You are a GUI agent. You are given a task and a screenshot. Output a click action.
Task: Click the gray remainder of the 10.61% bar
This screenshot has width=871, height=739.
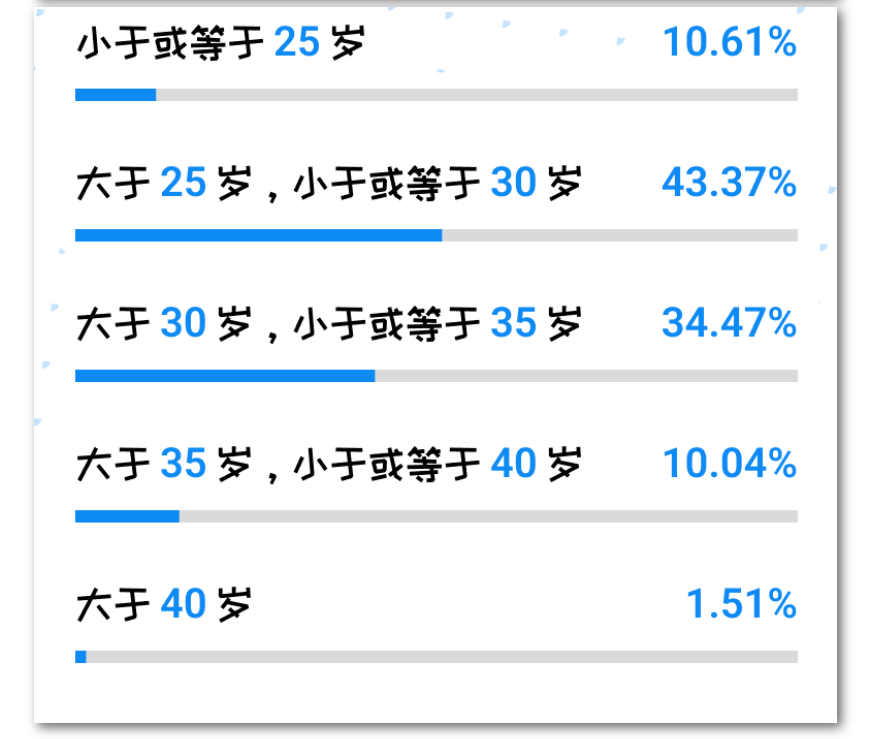(x=477, y=94)
